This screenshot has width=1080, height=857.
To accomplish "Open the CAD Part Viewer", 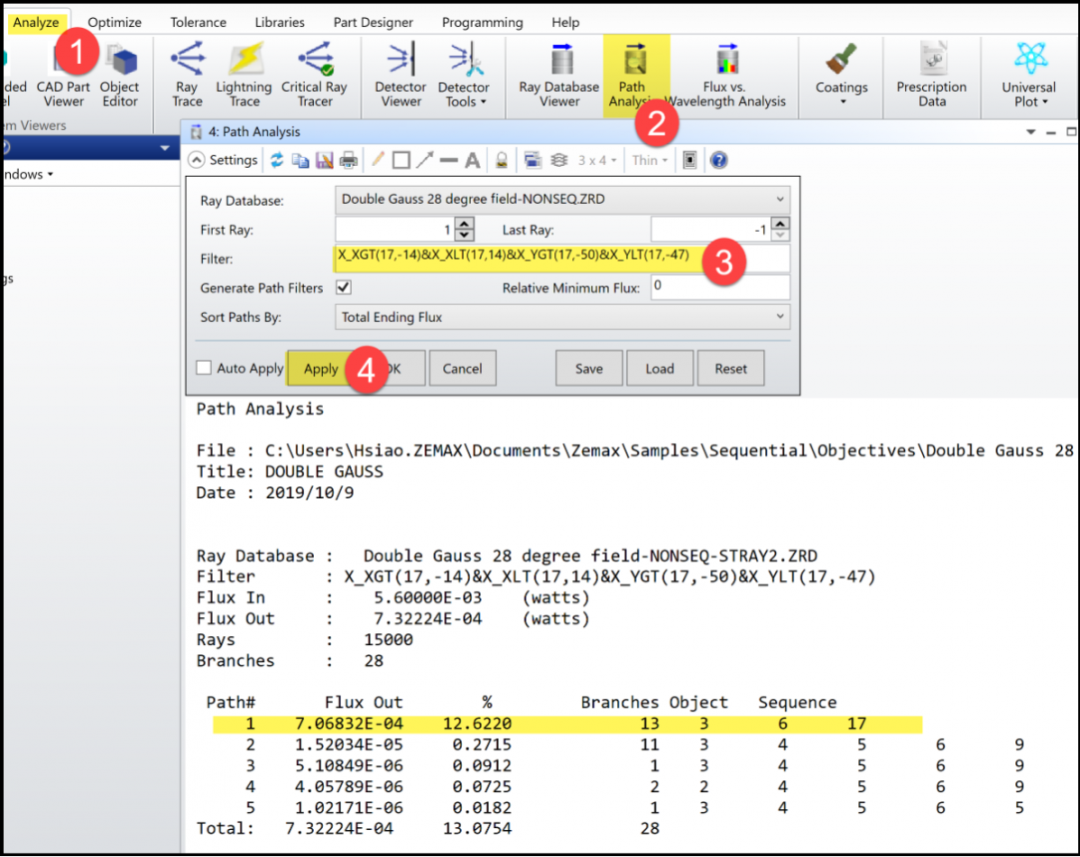I will 63,76.
